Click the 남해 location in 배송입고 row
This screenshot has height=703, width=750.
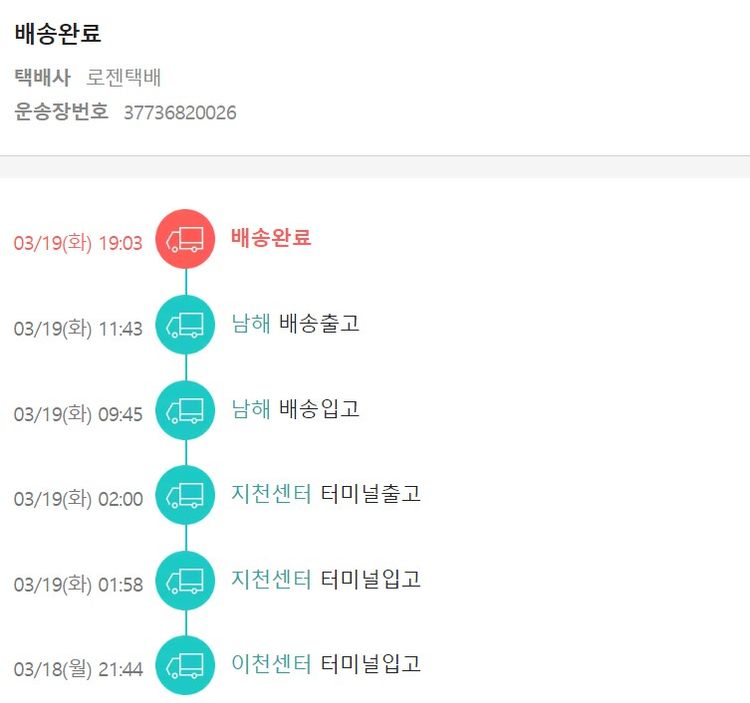point(251,408)
